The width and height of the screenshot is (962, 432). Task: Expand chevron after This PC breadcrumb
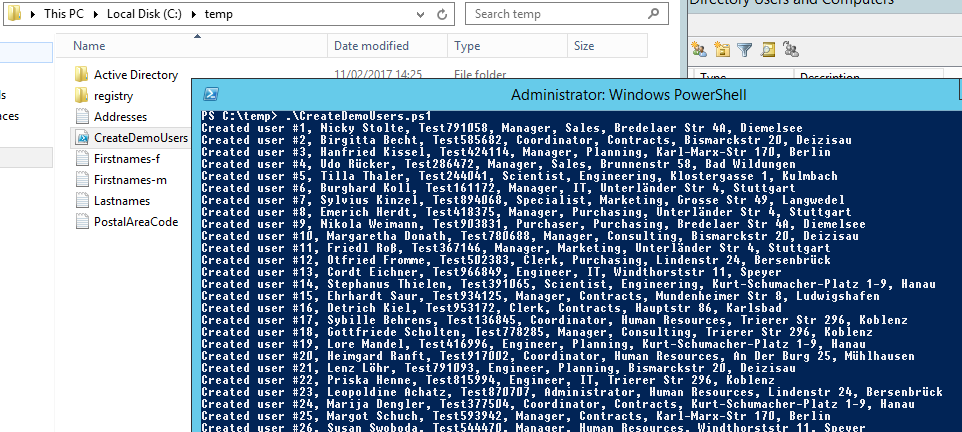[x=96, y=14]
